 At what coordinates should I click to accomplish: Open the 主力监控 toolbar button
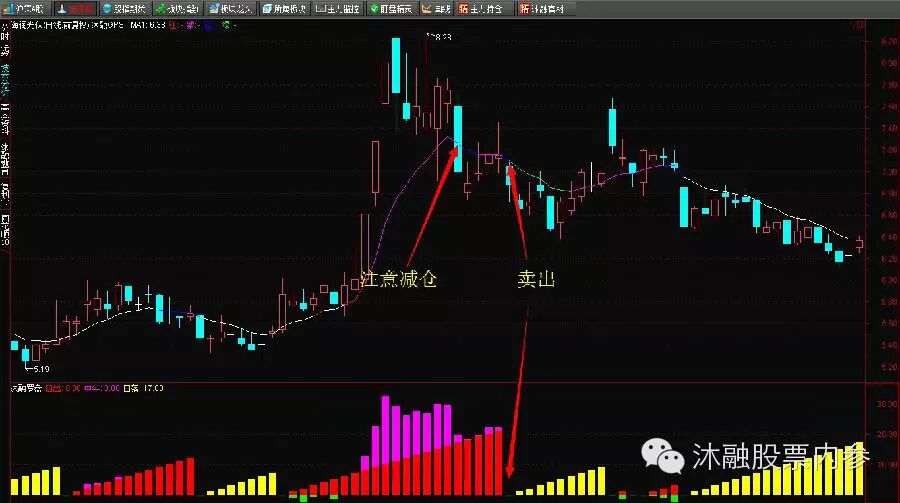[338, 9]
